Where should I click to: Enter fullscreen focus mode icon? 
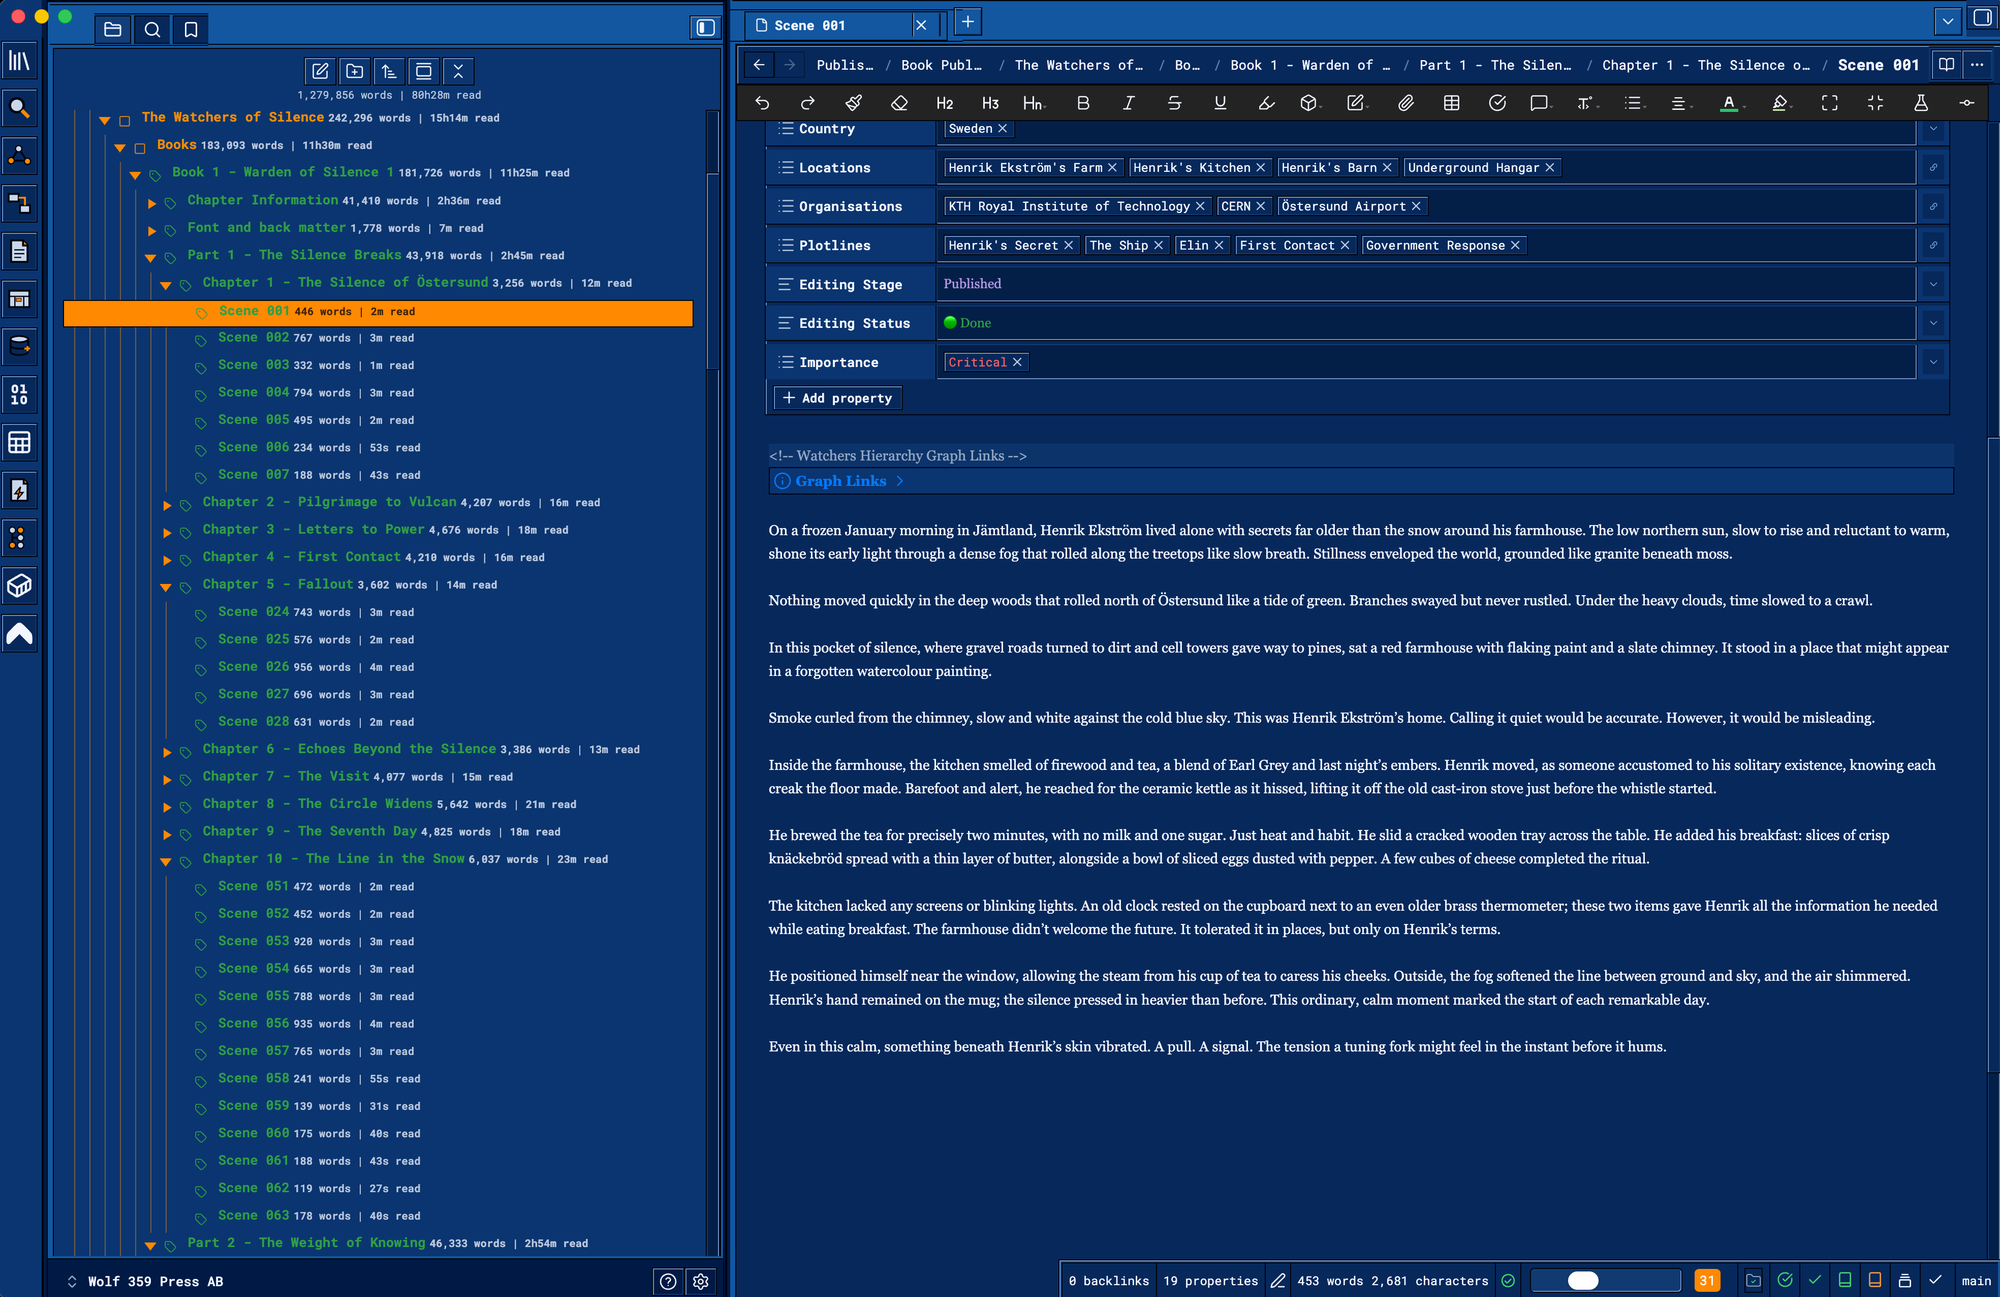pyautogui.click(x=1829, y=103)
